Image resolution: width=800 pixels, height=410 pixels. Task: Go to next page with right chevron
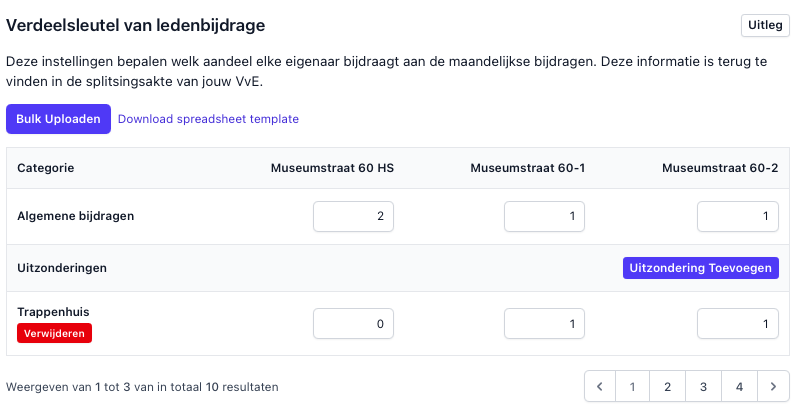click(773, 386)
